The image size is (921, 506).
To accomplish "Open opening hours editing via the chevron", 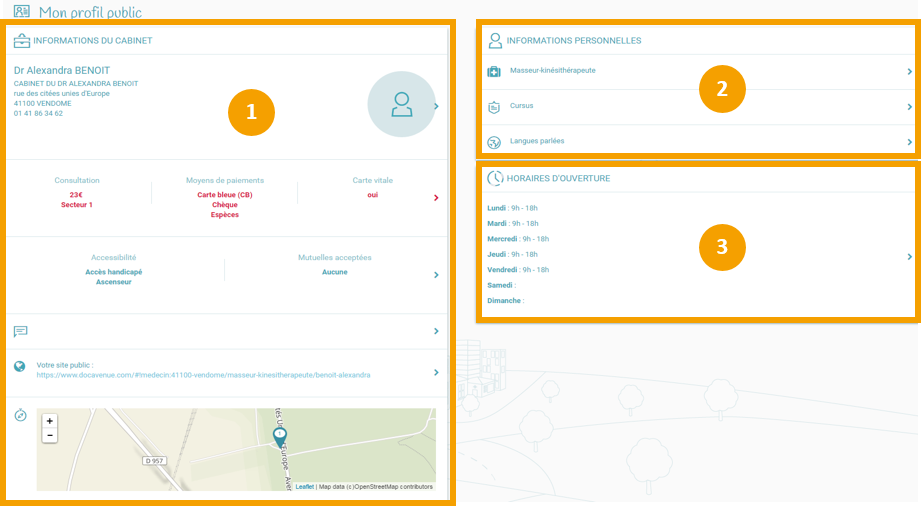I will pyautogui.click(x=909, y=257).
